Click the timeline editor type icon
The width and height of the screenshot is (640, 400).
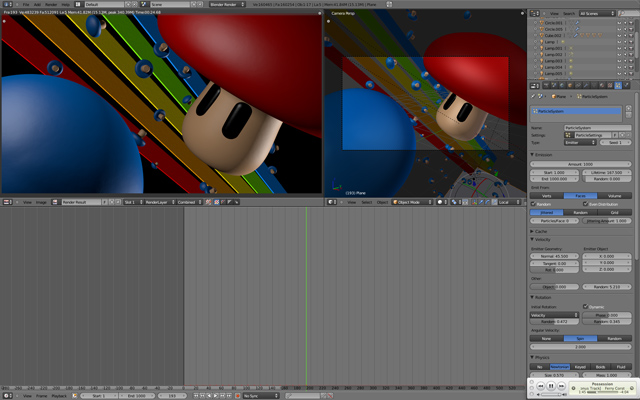6,396
